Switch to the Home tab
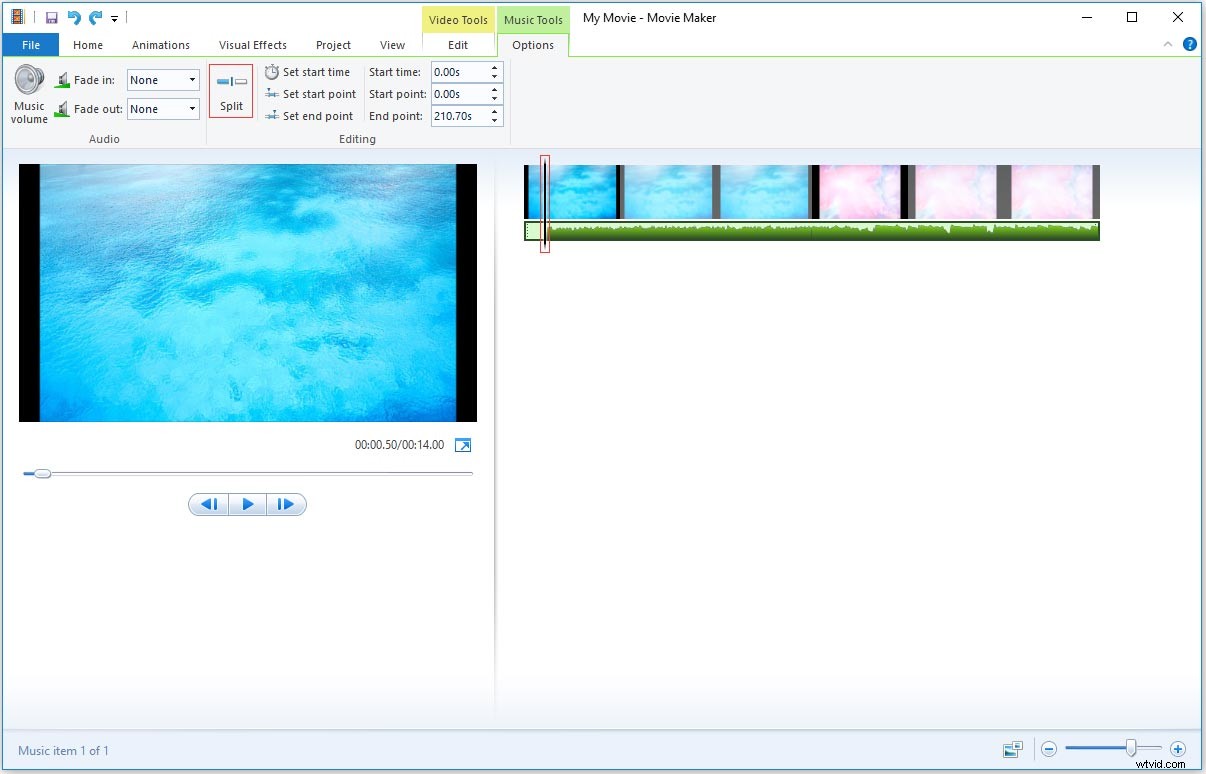 point(87,44)
